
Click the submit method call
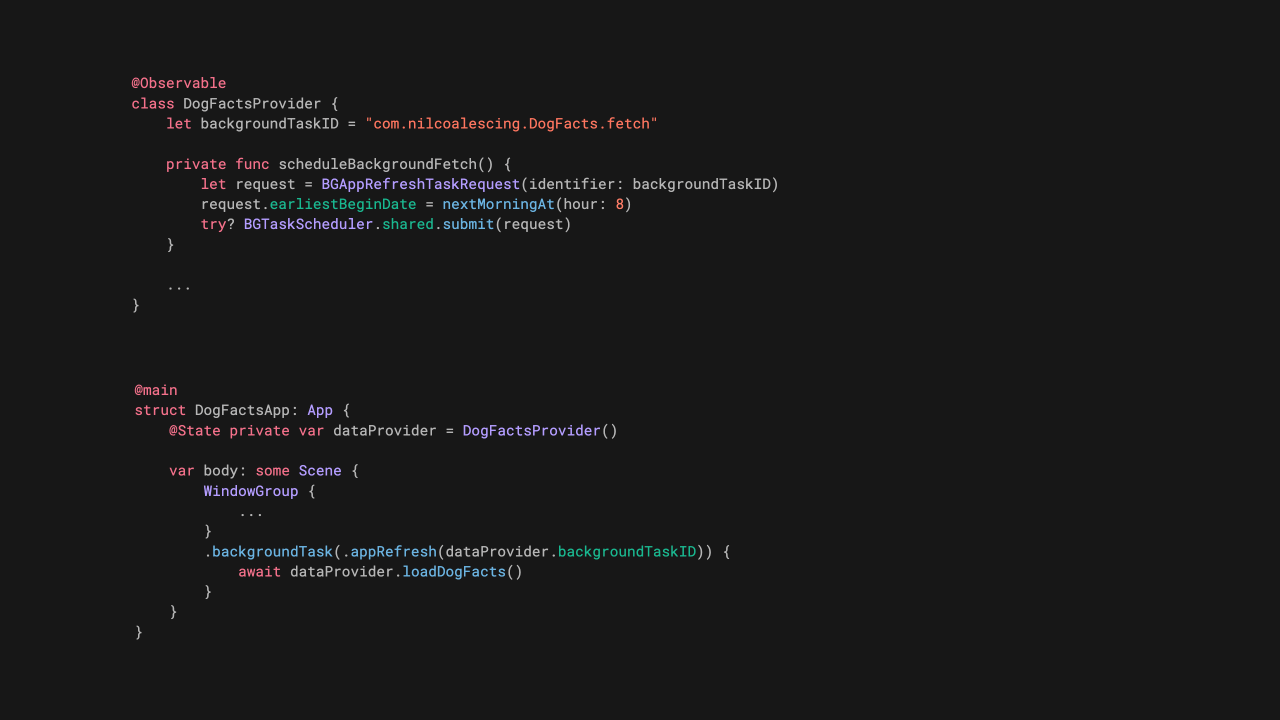pyautogui.click(x=469, y=224)
